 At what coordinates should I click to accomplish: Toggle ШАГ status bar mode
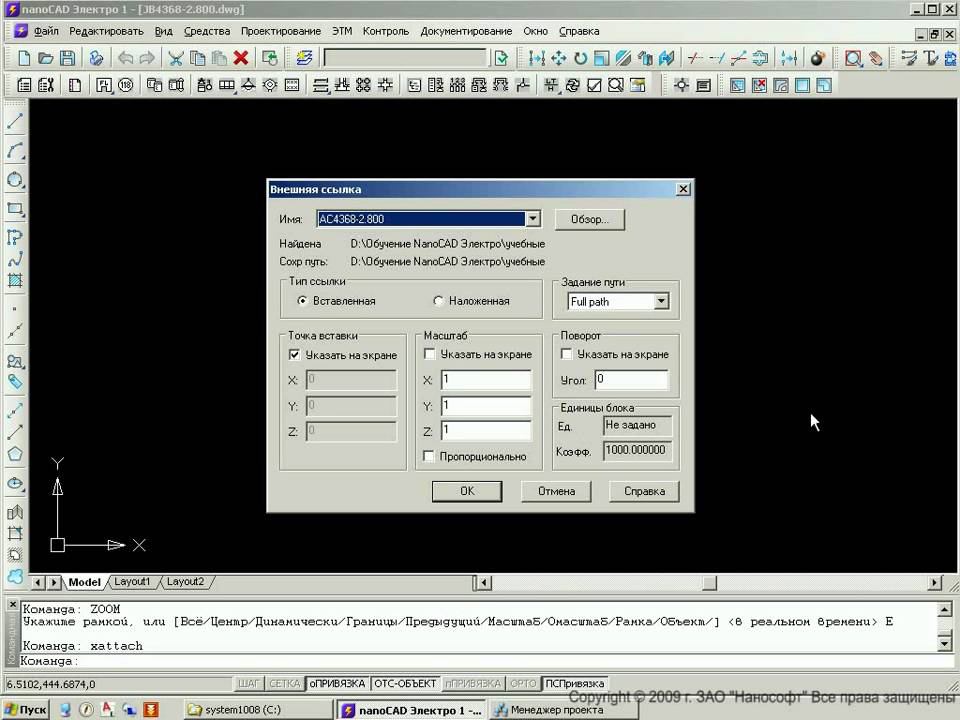pyautogui.click(x=249, y=683)
